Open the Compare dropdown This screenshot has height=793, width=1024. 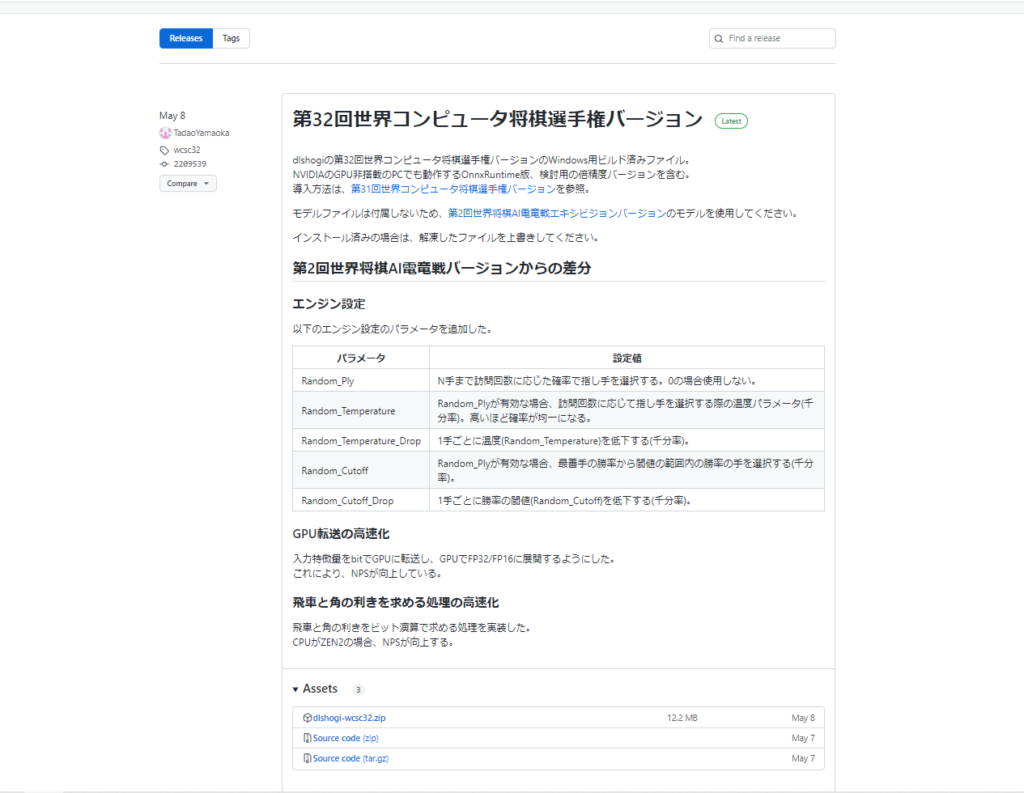click(187, 184)
